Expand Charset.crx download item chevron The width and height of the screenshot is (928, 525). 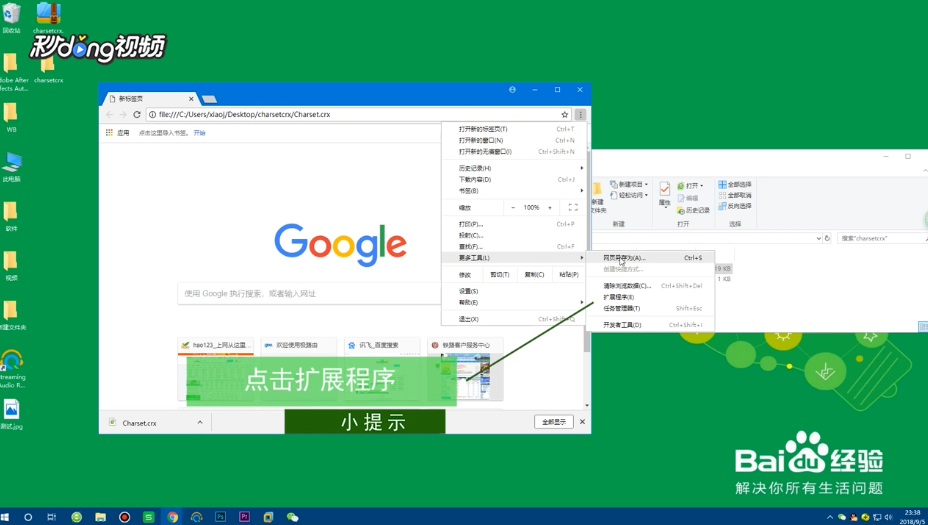click(200, 422)
